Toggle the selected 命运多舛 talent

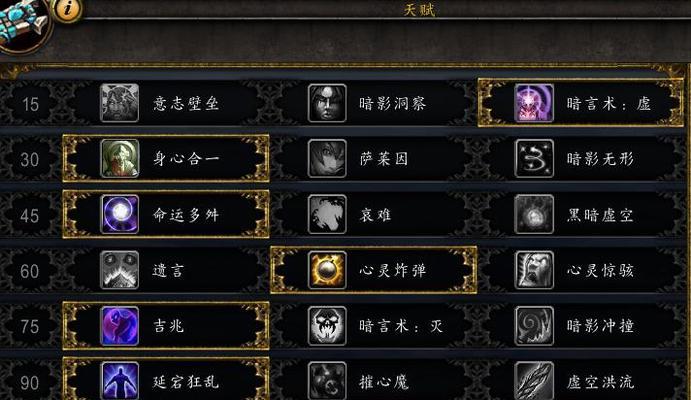[166, 214]
